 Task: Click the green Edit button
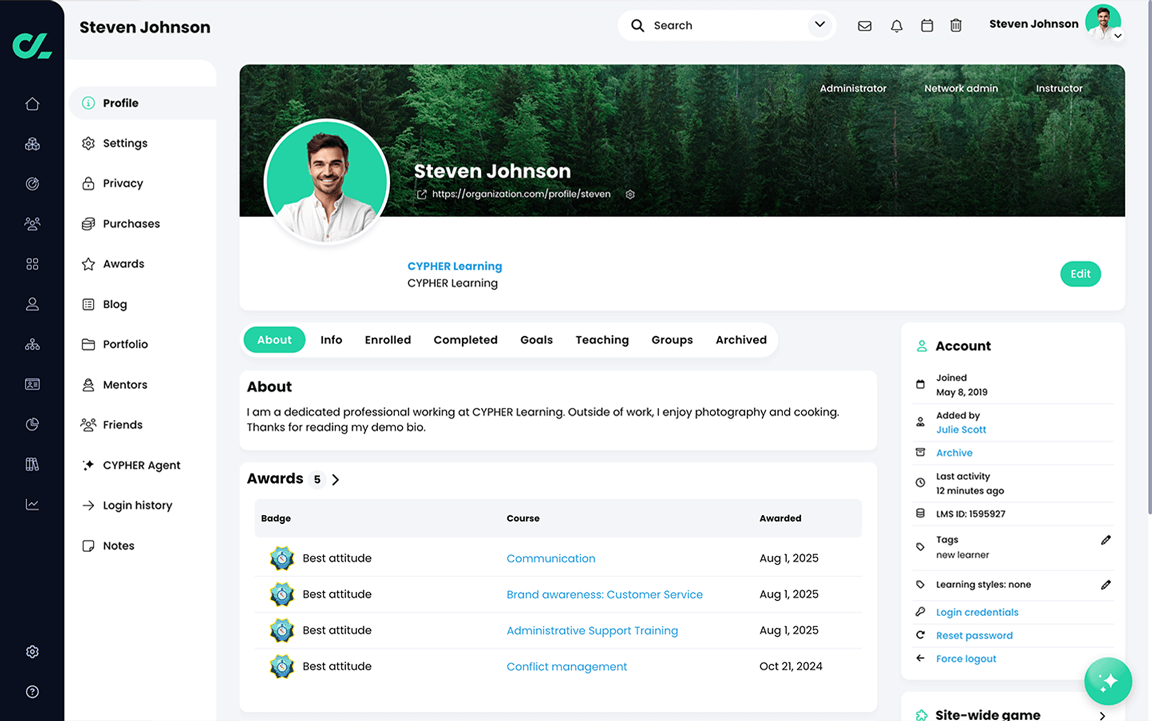pyautogui.click(x=1080, y=274)
